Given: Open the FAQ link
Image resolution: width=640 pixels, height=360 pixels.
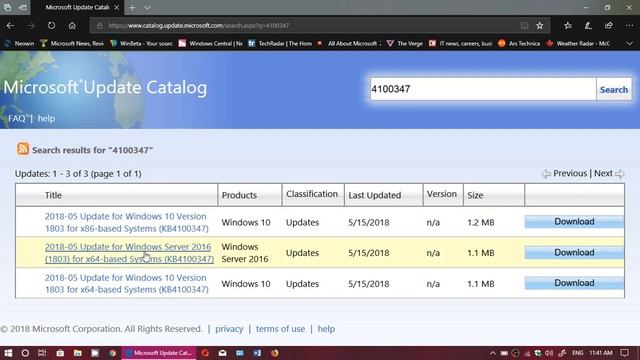Looking at the screenshot, I should pos(17,118).
